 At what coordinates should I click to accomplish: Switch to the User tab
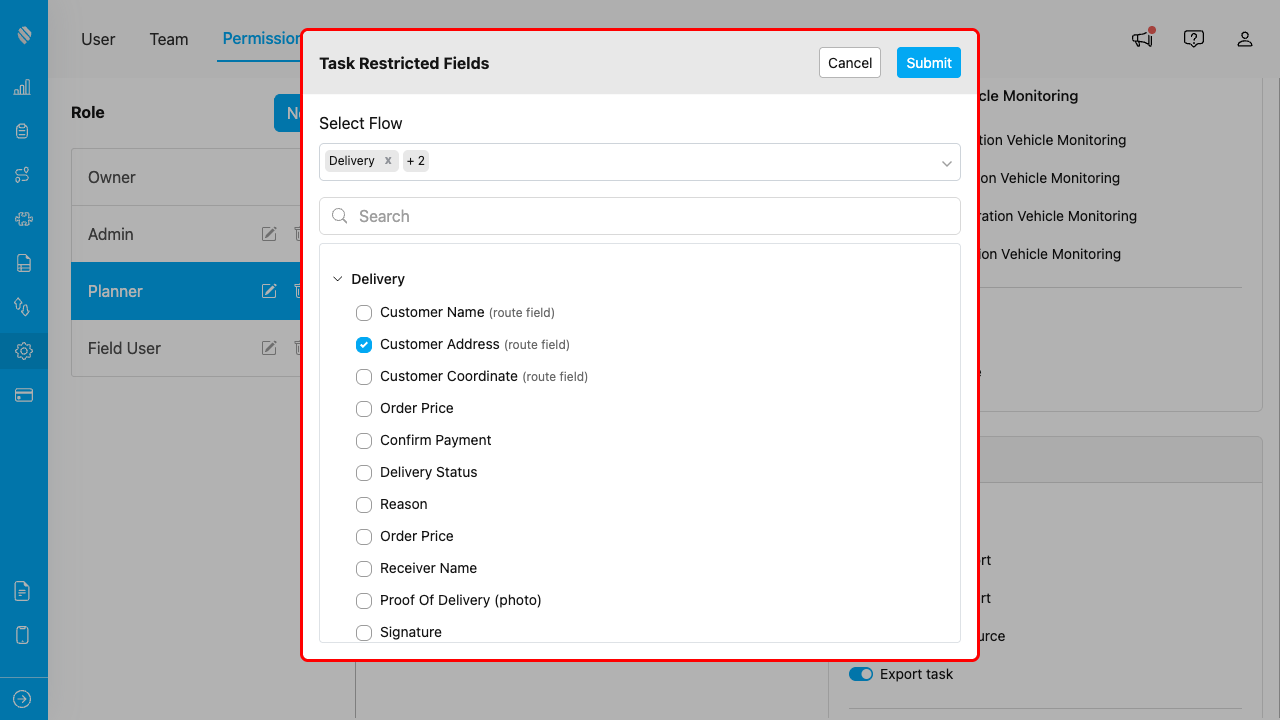(x=97, y=39)
